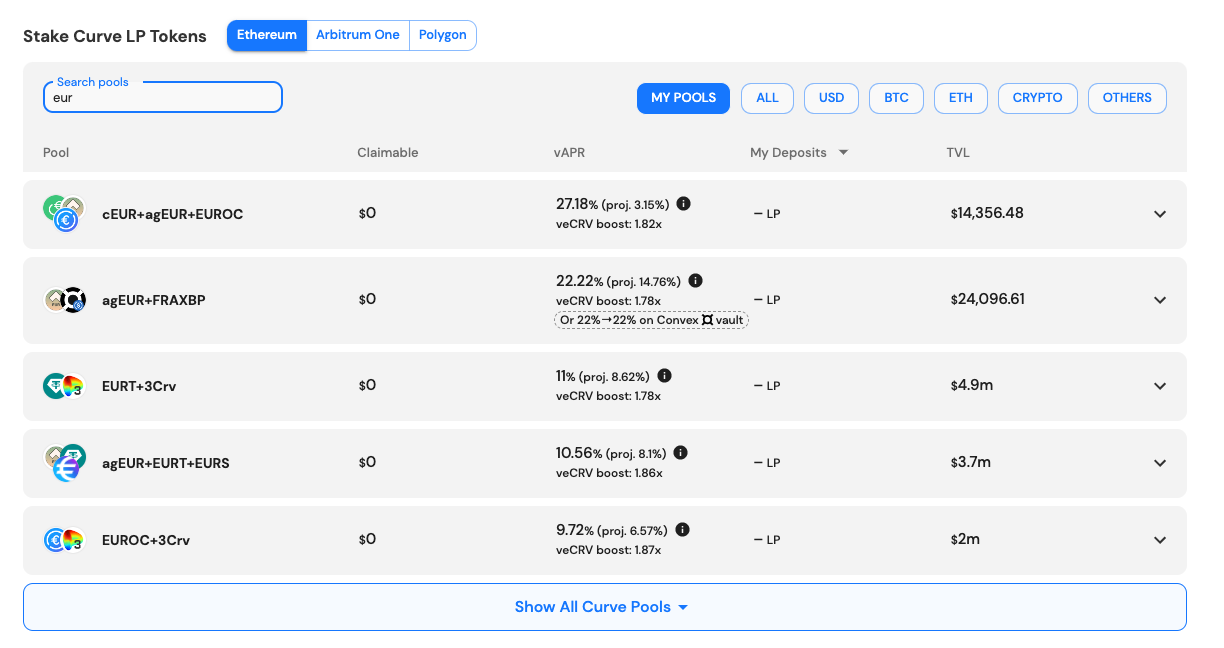Switch to the Arbitrum One tab

tap(358, 35)
